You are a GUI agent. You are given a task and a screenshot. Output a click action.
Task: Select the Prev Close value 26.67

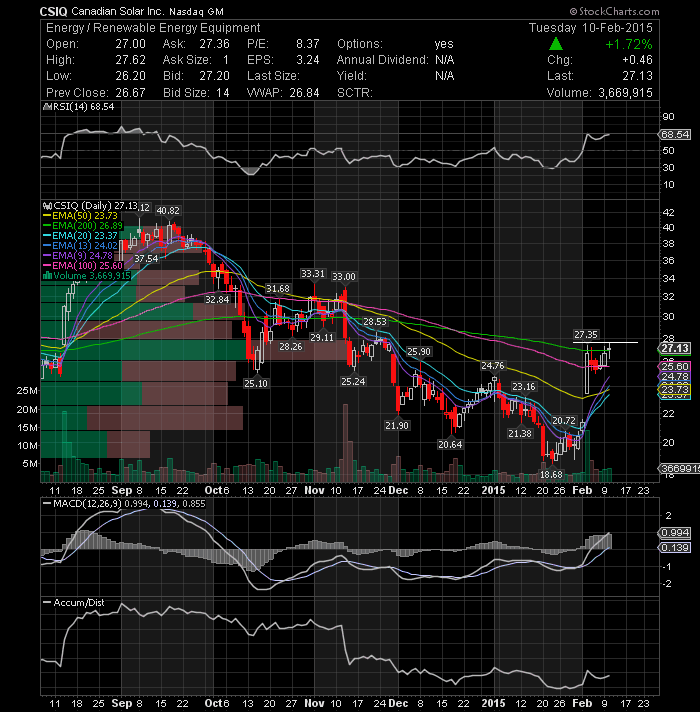point(130,93)
